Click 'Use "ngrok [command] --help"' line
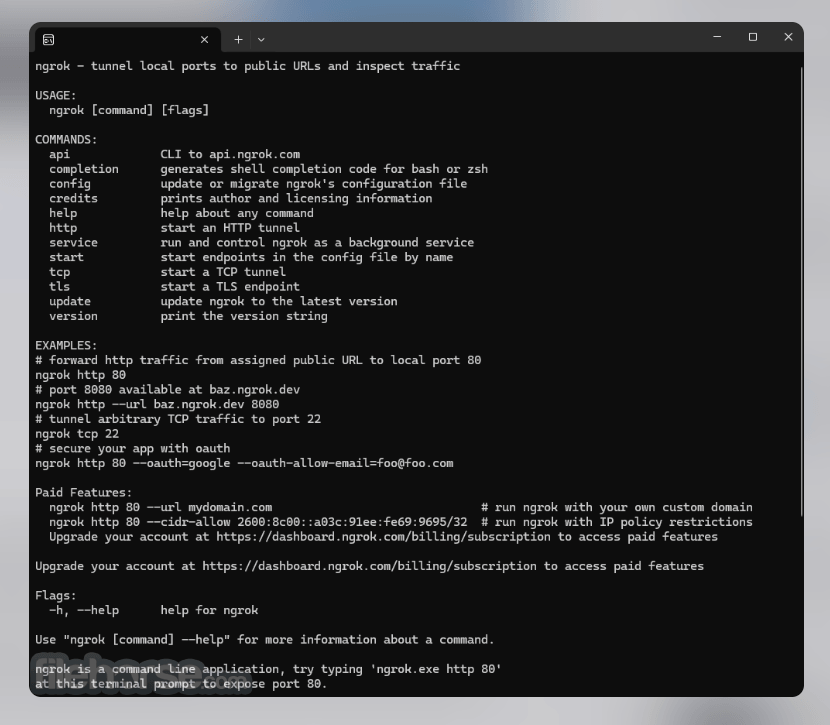 tap(264, 640)
